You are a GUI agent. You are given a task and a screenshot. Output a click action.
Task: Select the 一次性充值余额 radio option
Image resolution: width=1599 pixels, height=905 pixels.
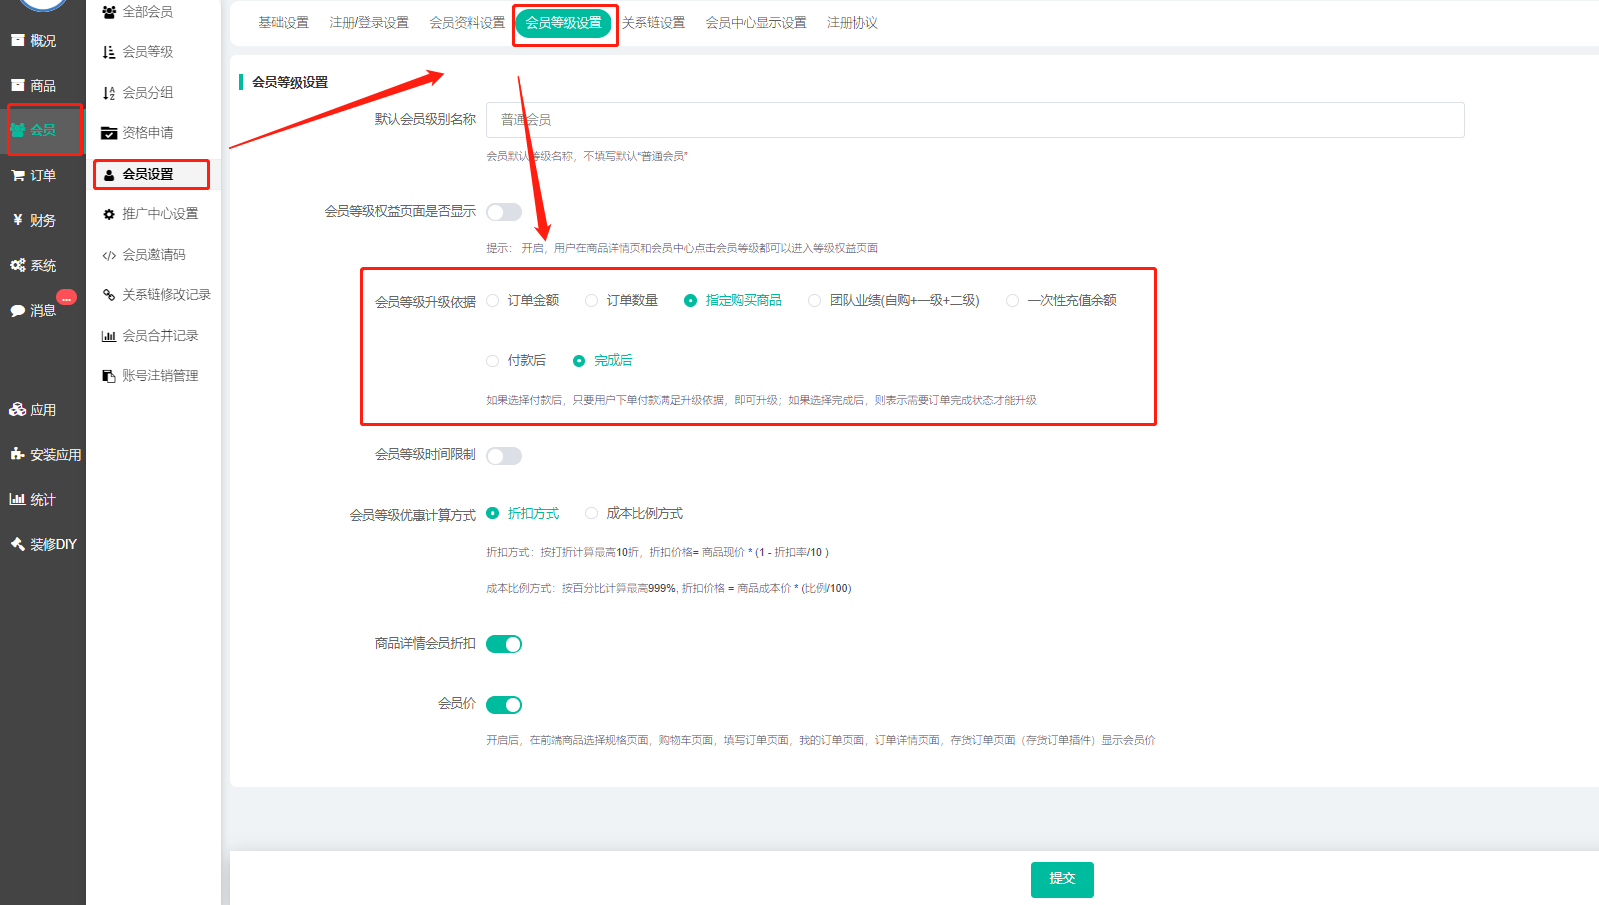[1012, 300]
